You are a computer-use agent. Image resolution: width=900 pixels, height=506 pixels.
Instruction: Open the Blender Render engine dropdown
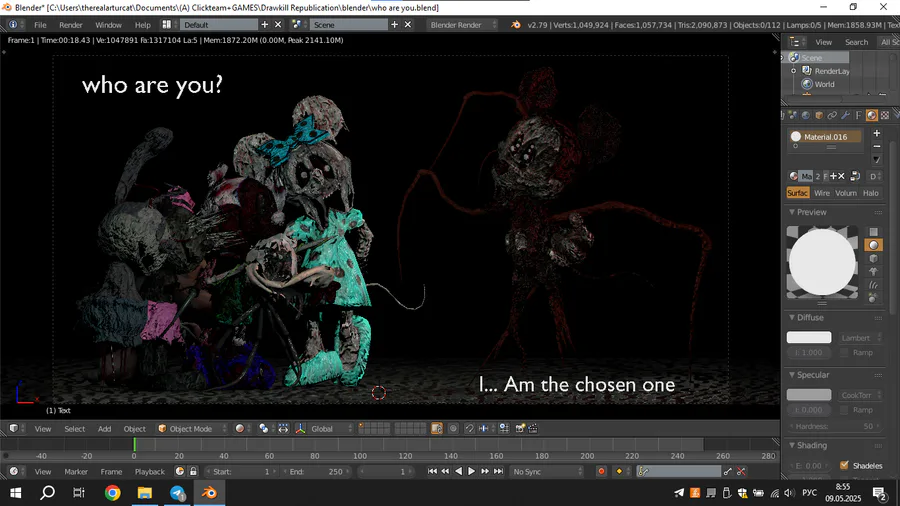point(463,25)
